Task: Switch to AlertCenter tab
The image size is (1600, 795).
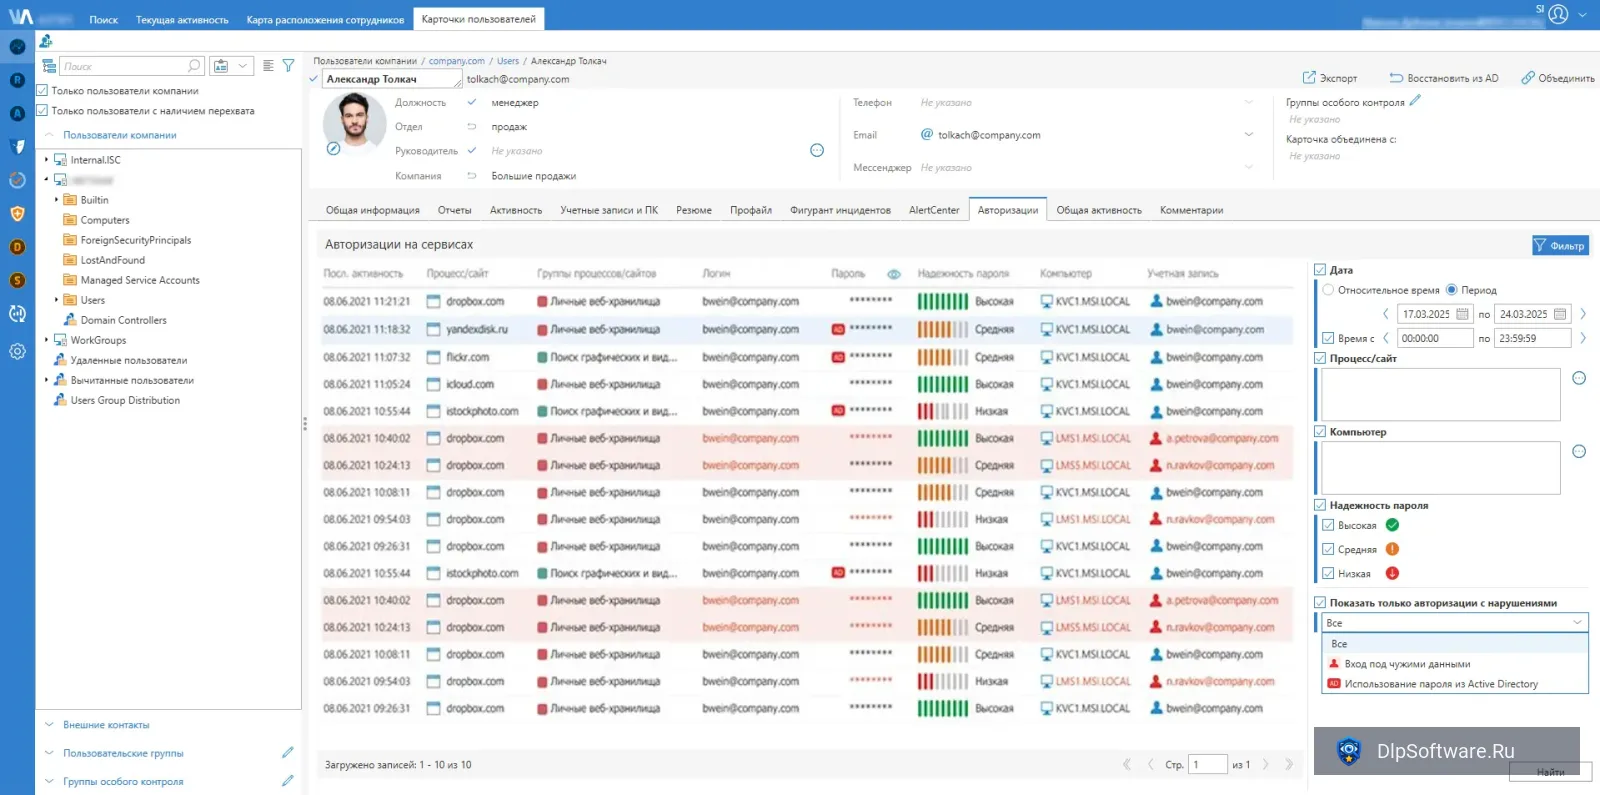Action: coord(934,210)
